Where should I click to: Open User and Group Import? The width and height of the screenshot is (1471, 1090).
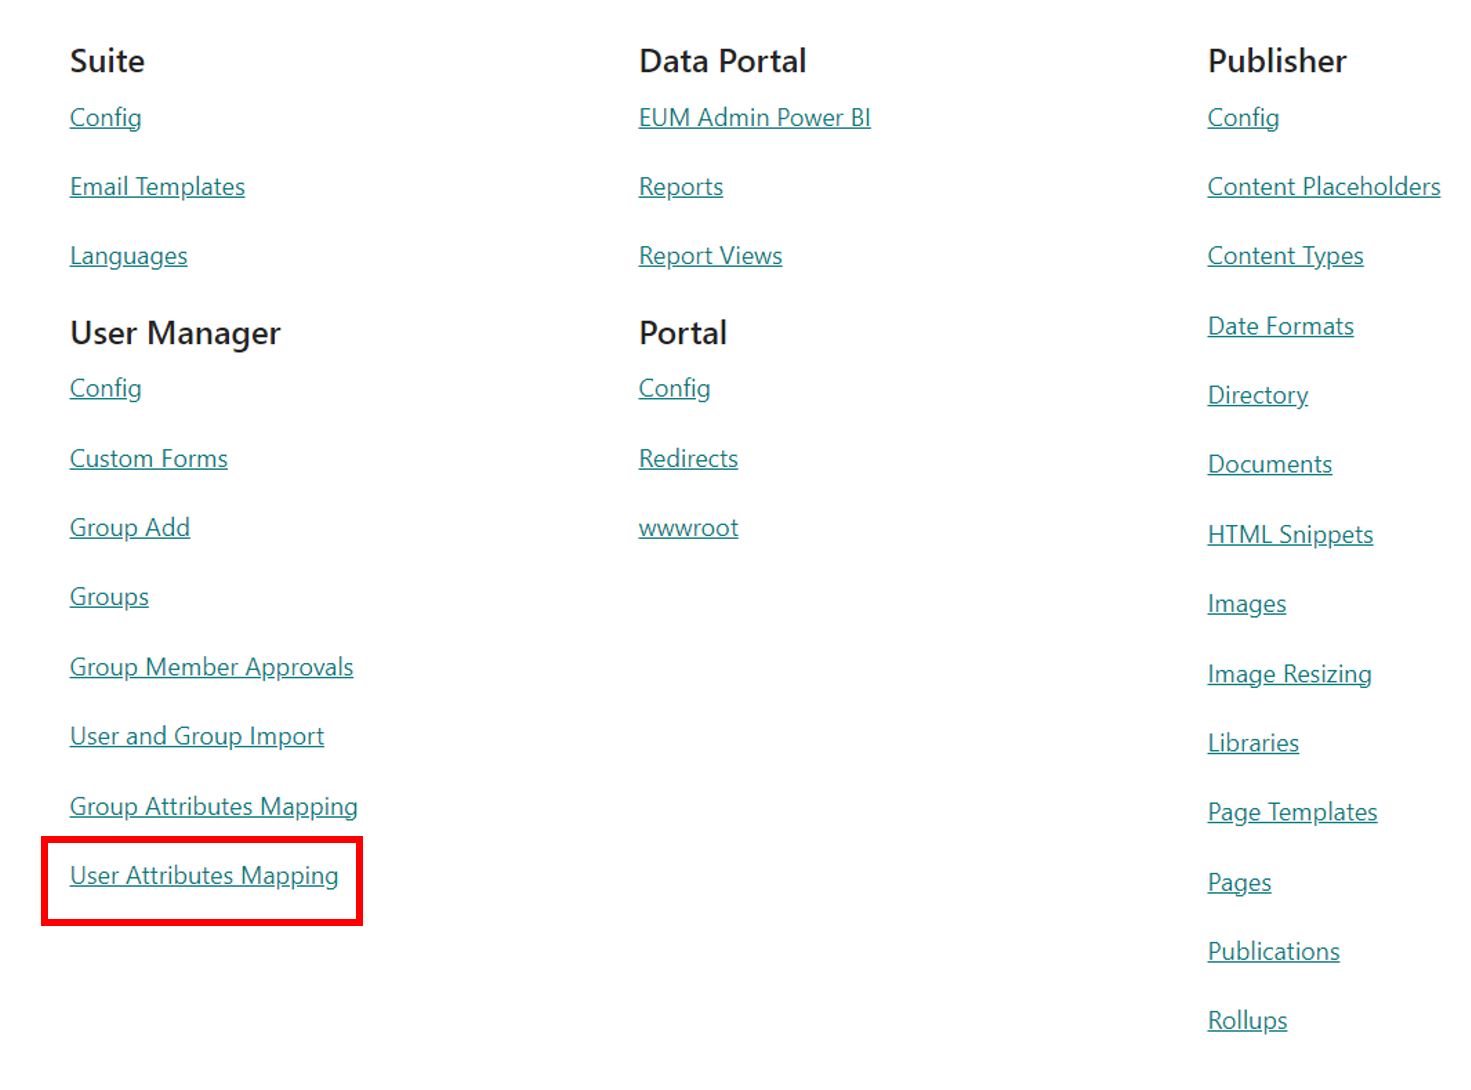196,737
